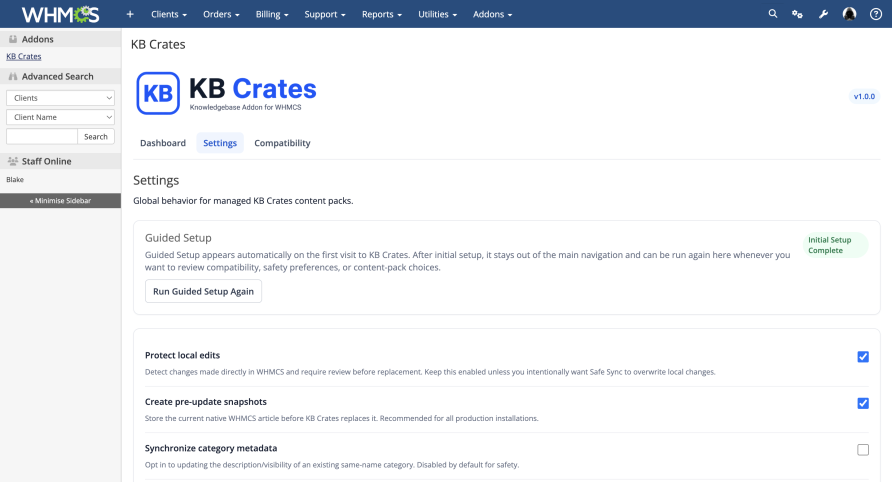Open the help question mark icon
892x482 pixels.
click(x=876, y=14)
